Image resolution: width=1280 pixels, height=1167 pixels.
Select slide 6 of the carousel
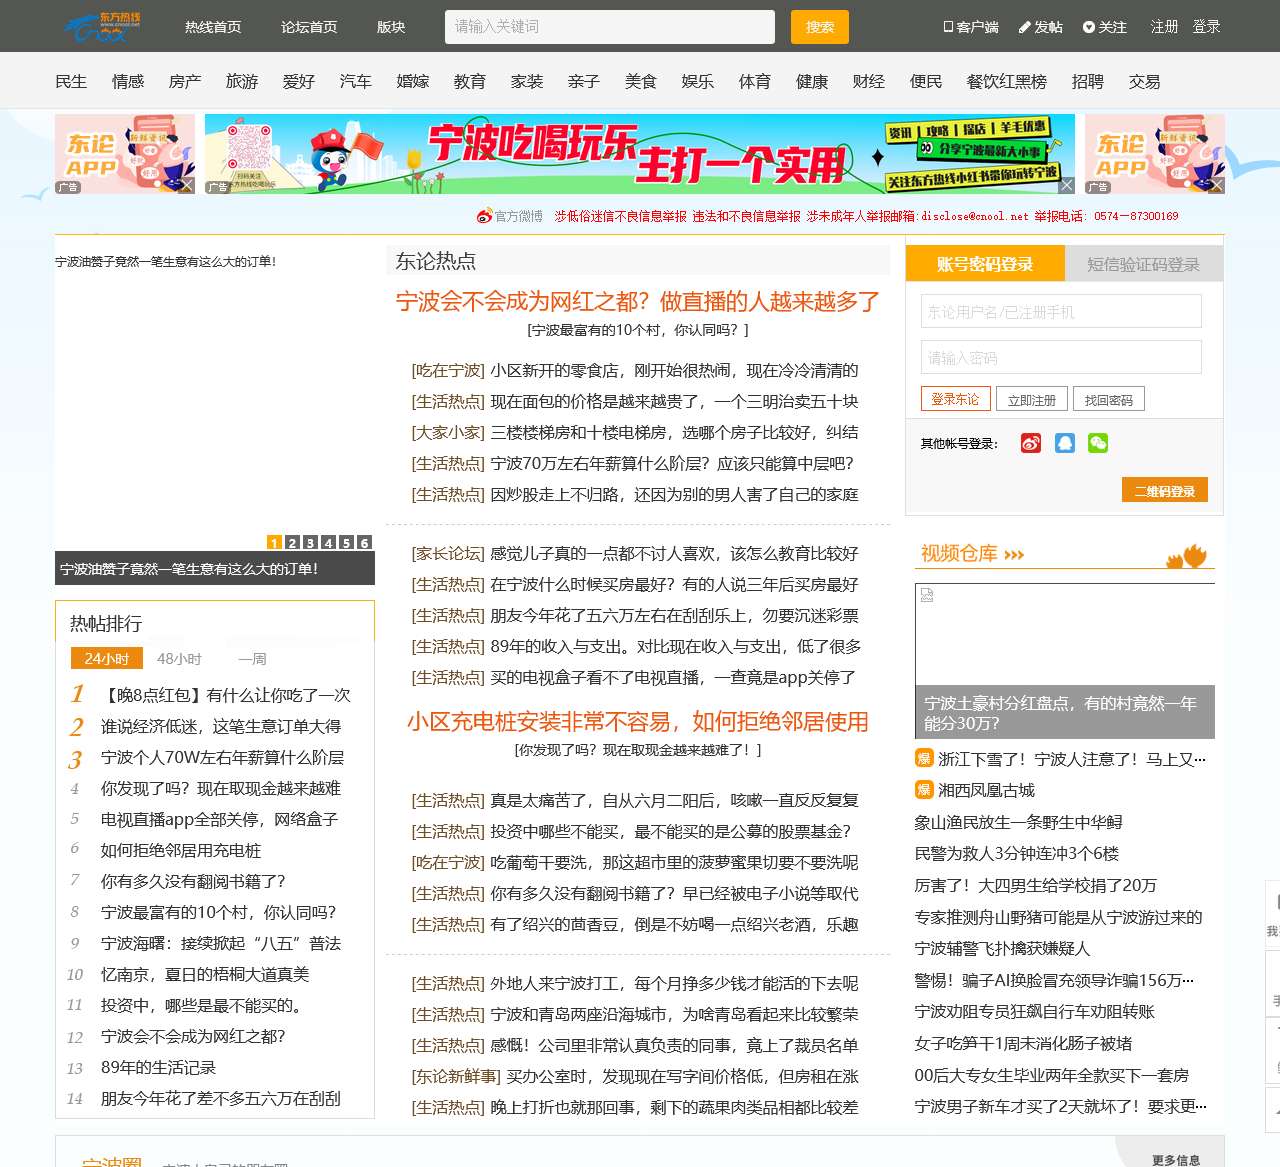pyautogui.click(x=364, y=542)
